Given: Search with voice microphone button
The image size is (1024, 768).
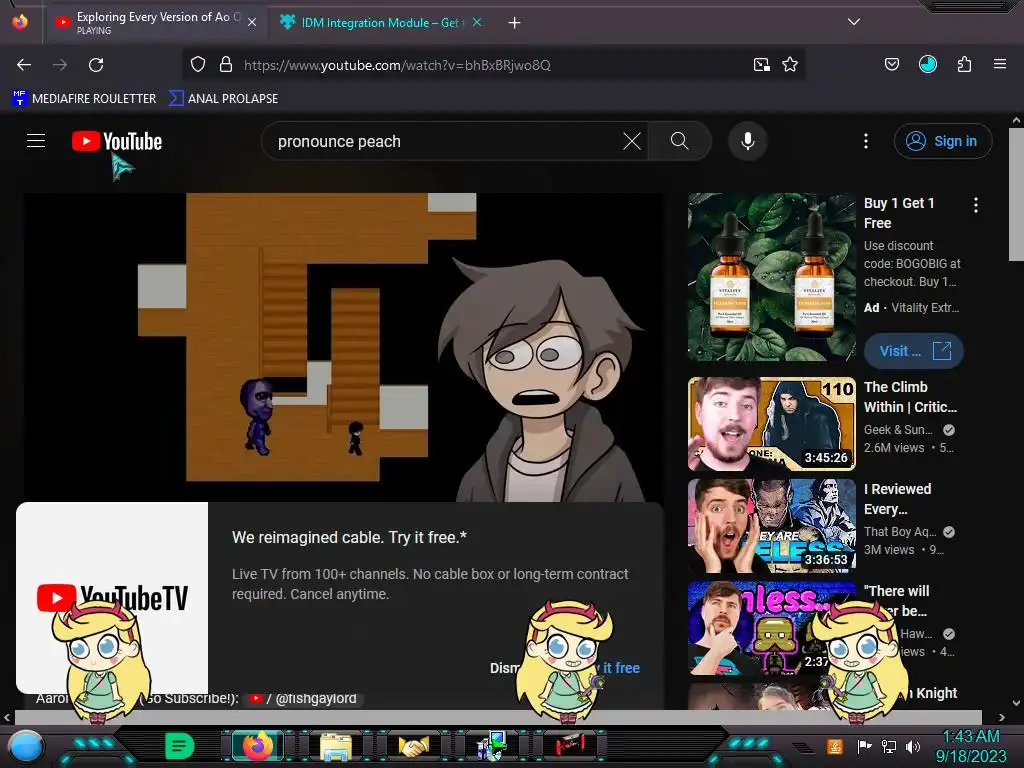Looking at the screenshot, I should (x=748, y=141).
